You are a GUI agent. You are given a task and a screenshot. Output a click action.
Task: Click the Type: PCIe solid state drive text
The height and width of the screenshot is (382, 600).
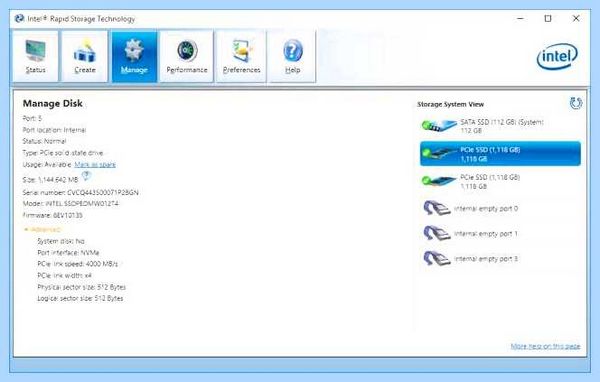(x=63, y=153)
